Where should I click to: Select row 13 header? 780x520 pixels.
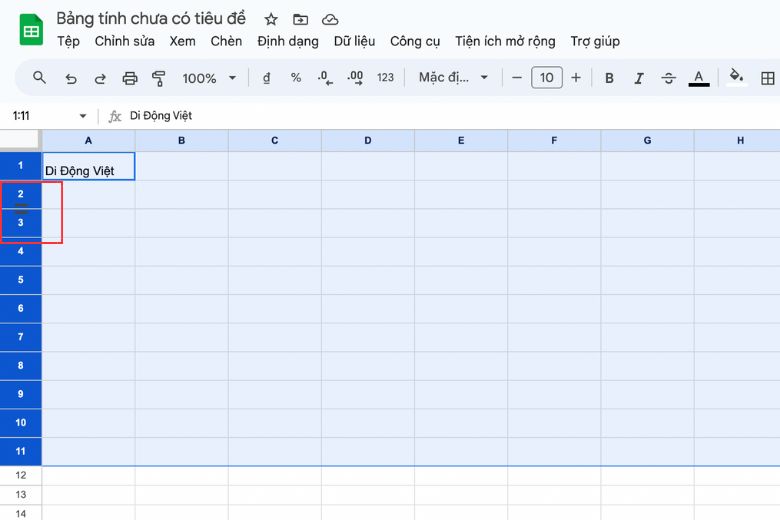(20, 495)
